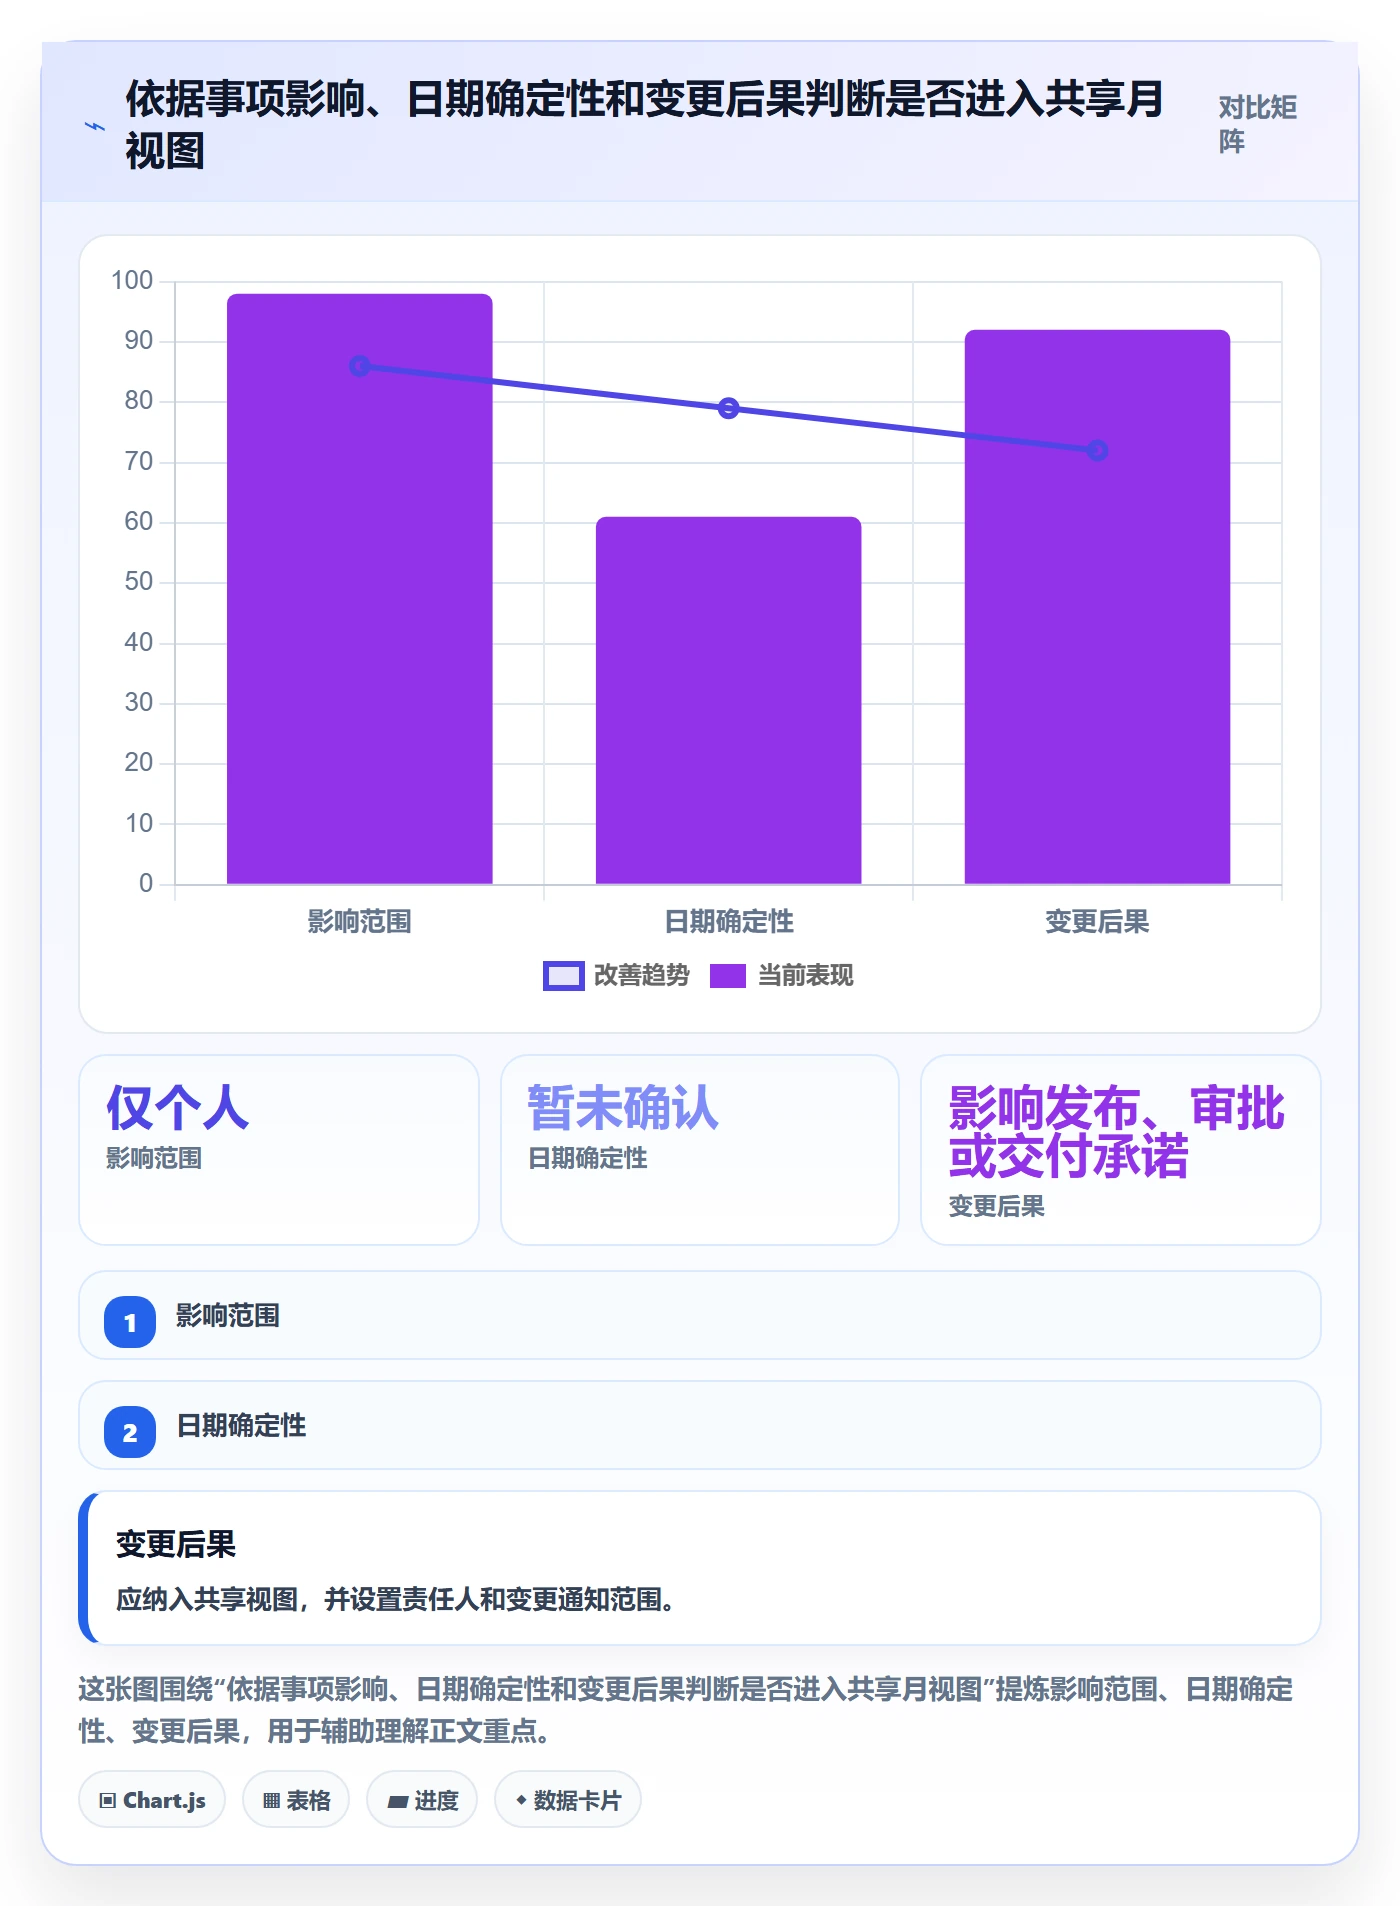This screenshot has height=1906, width=1400.
Task: Click the trend line point over 日期确定性
Action: point(729,408)
